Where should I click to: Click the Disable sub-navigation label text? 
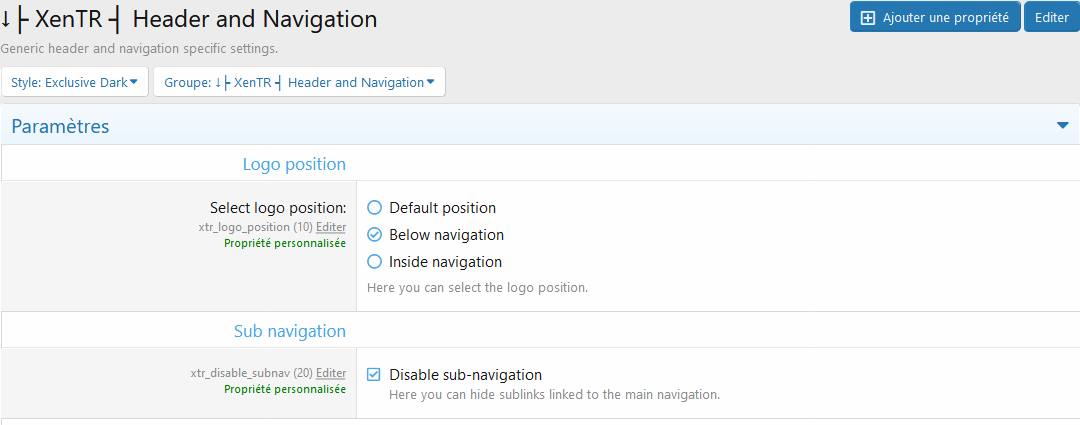point(466,375)
